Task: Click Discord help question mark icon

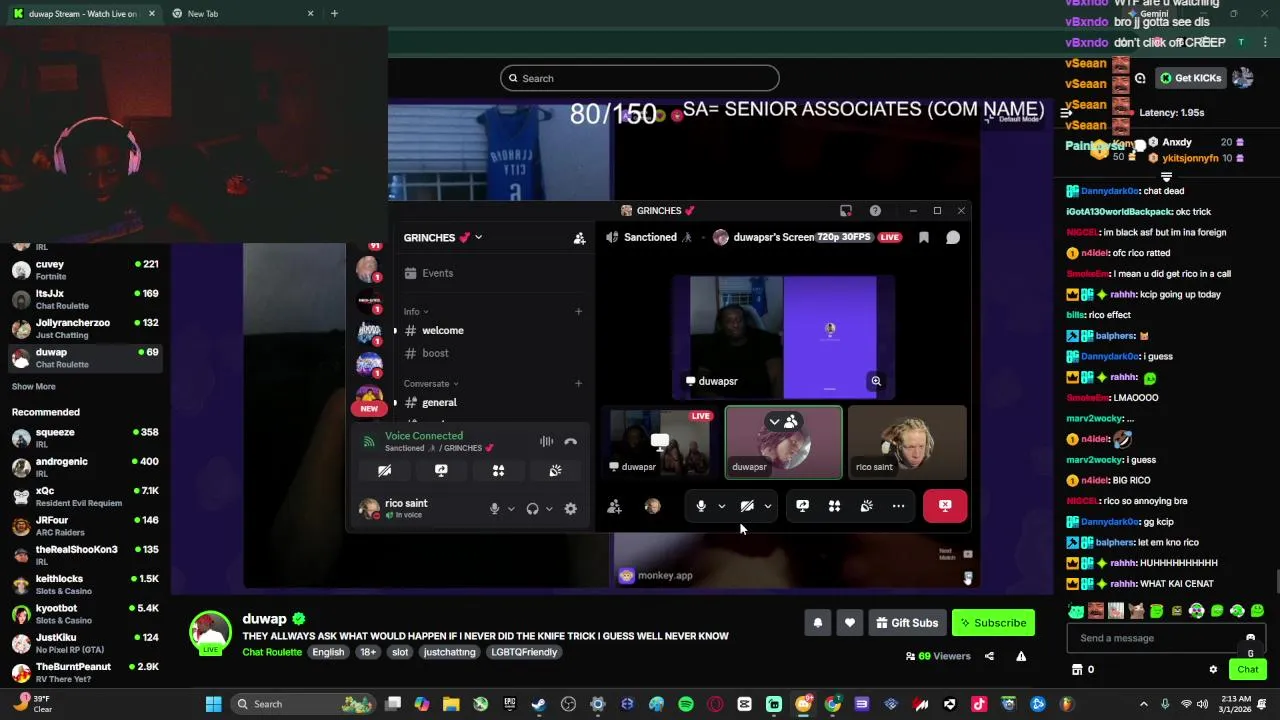Action: tap(875, 211)
